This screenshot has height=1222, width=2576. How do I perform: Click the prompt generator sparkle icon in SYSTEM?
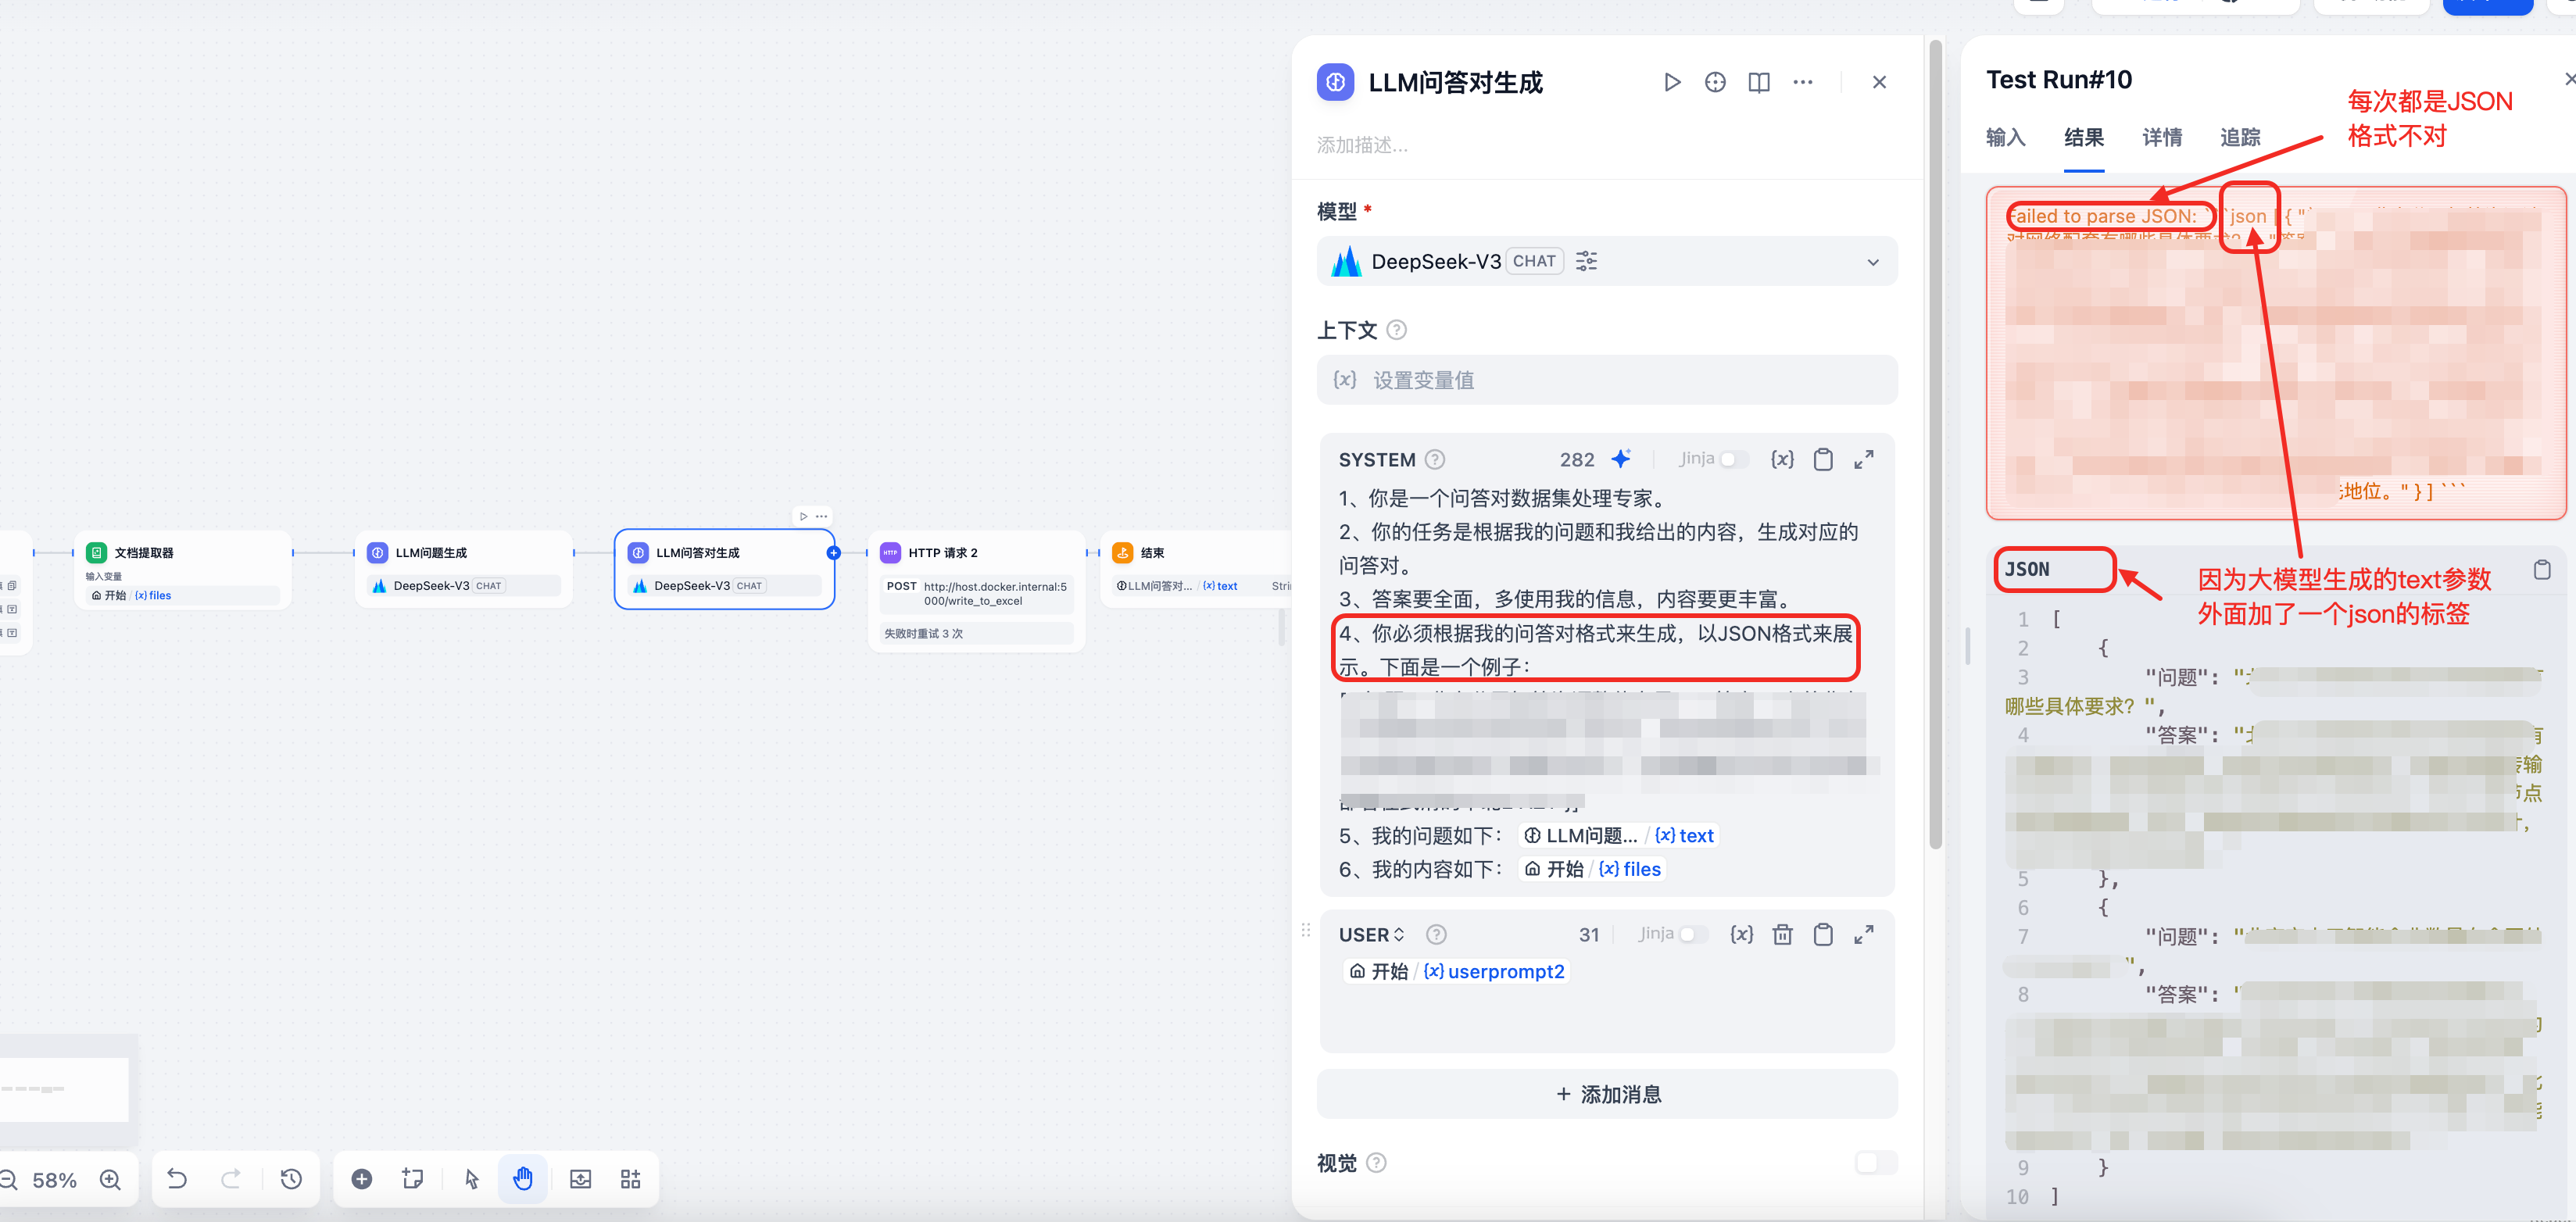tap(1621, 459)
